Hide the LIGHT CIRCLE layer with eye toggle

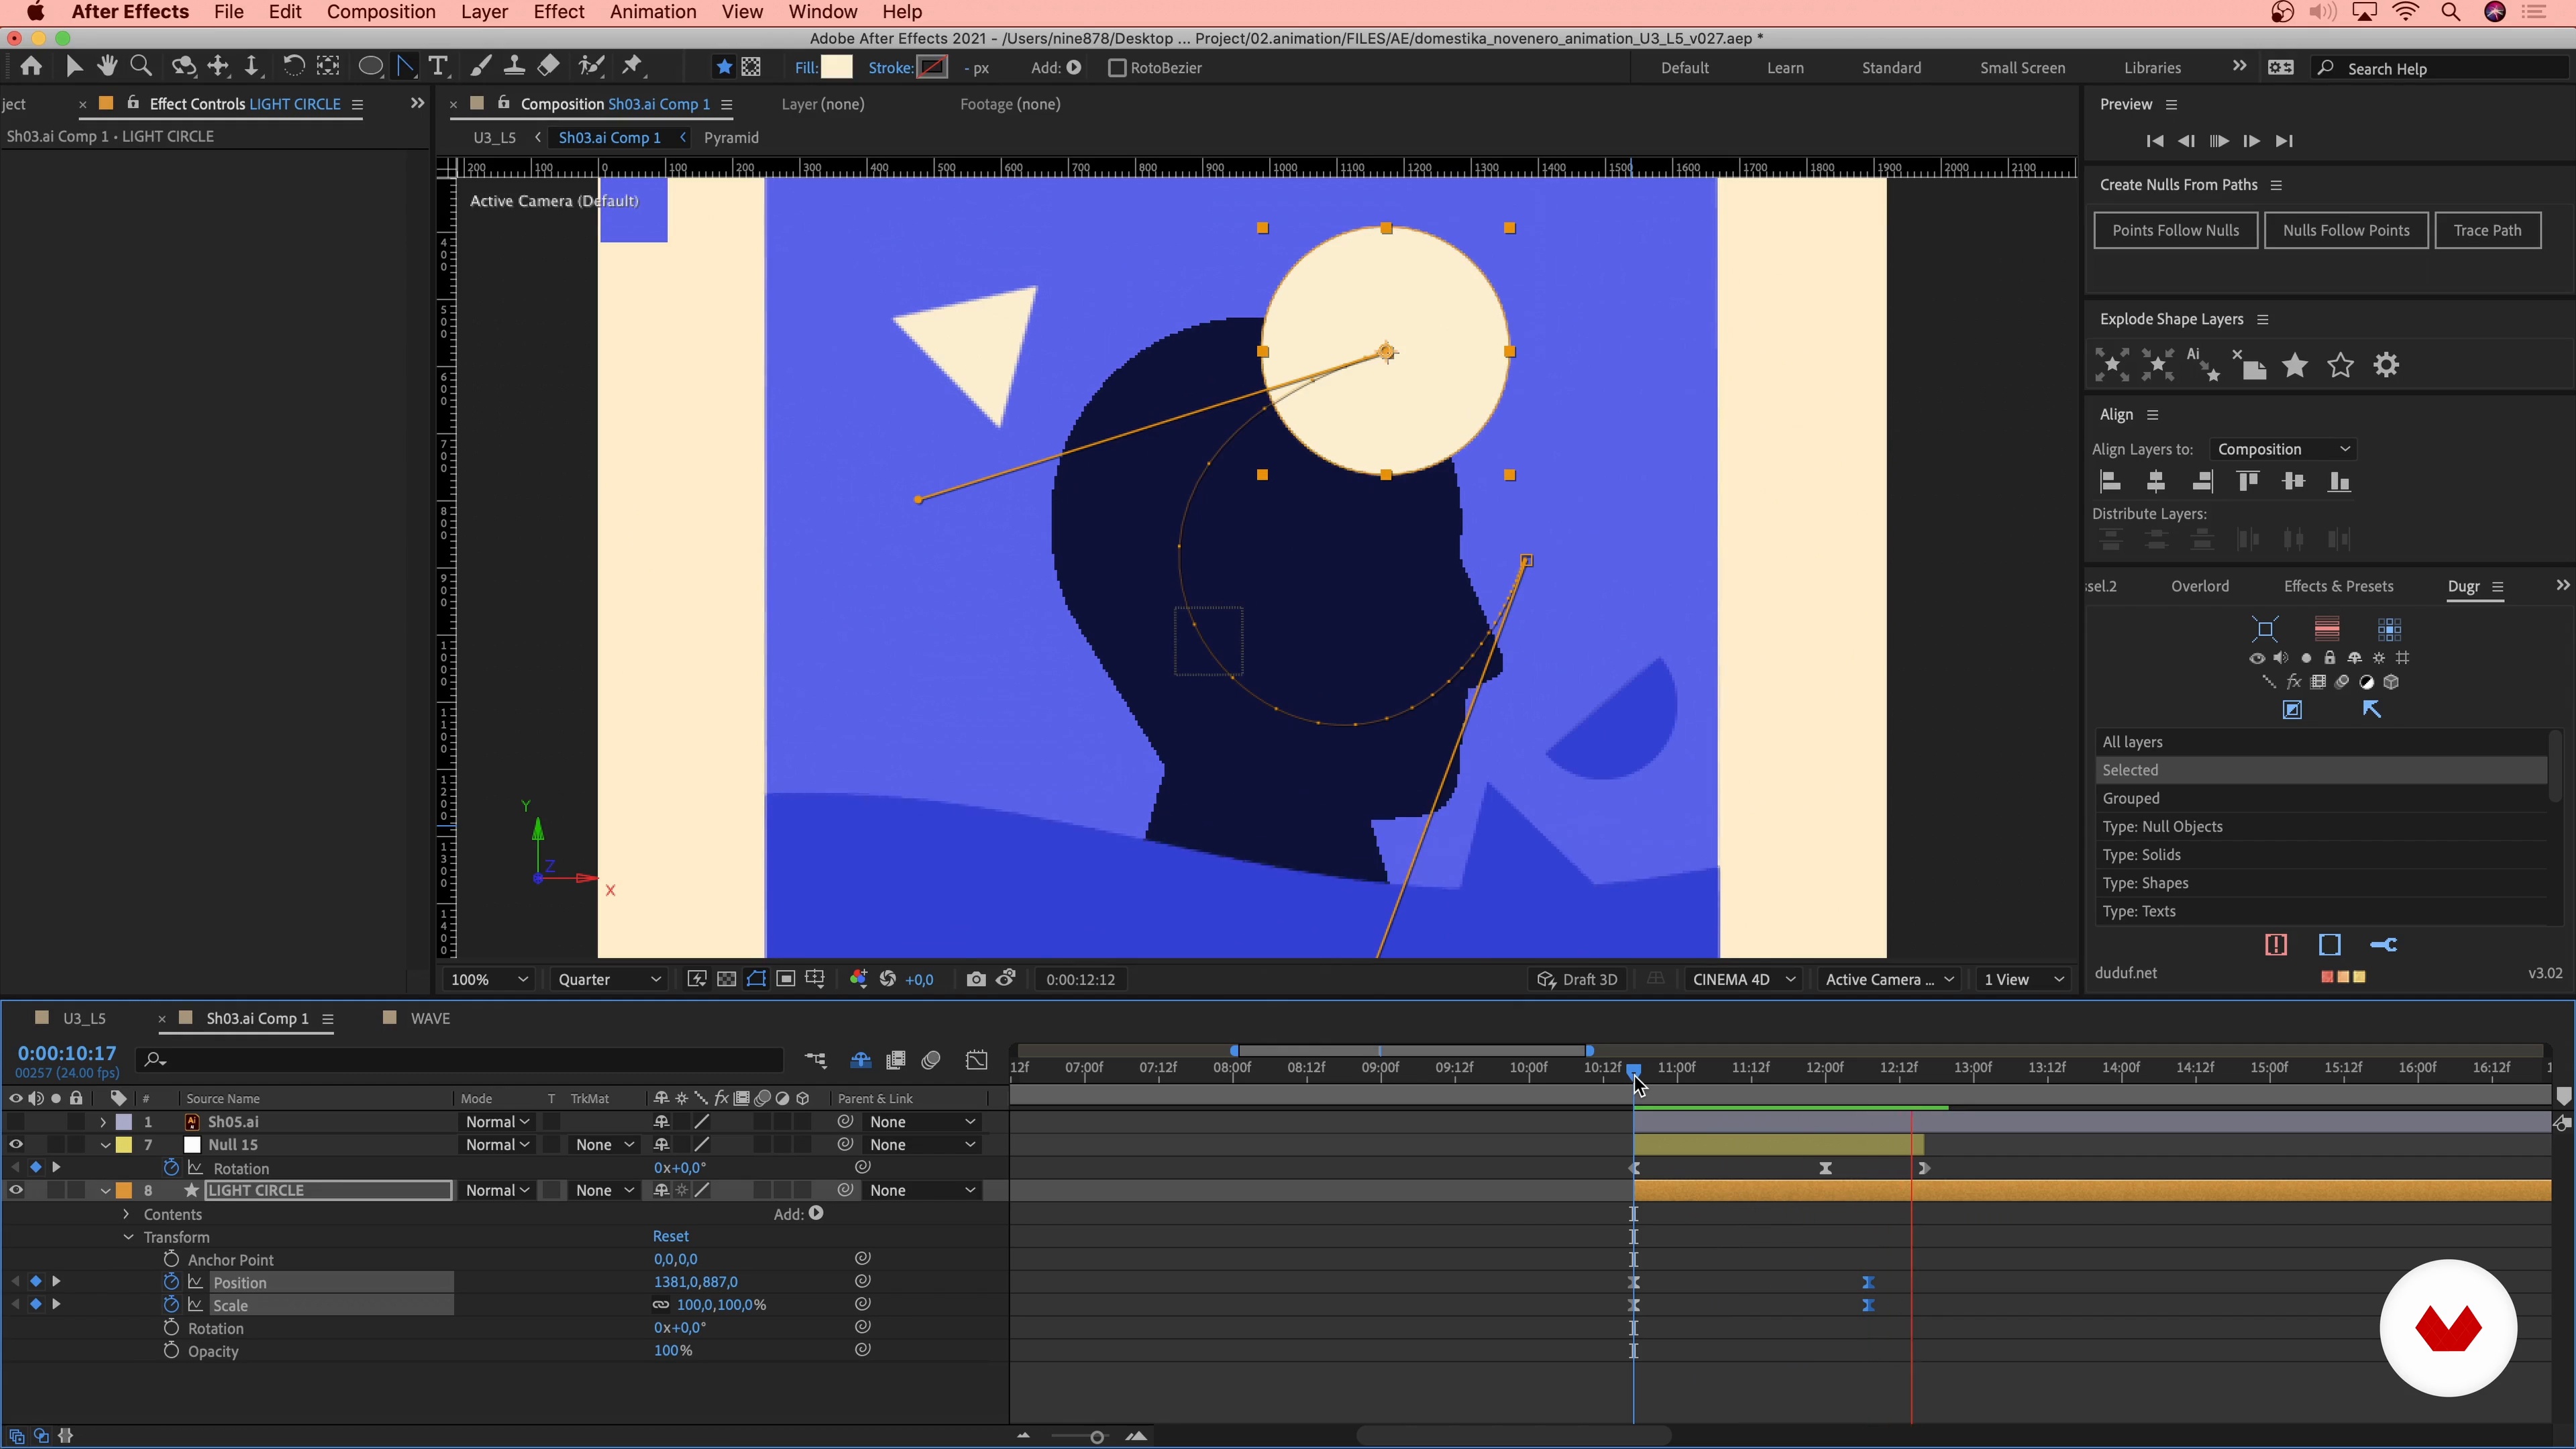click(16, 1190)
